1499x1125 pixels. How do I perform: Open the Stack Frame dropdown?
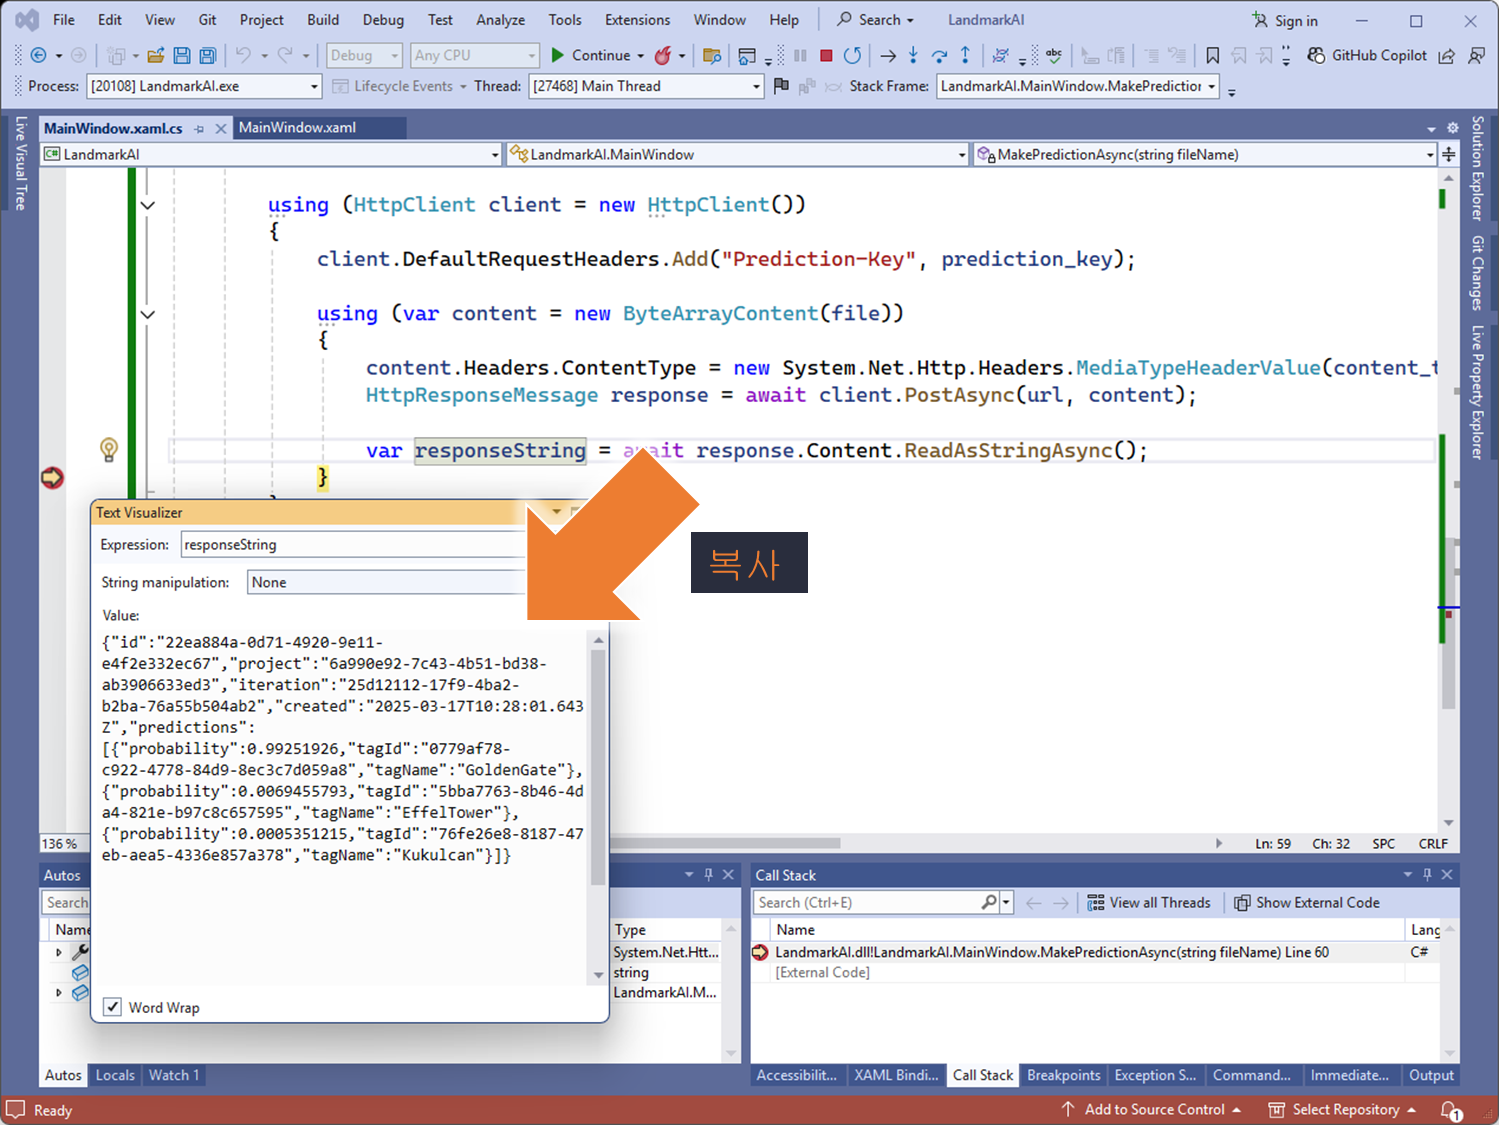tap(1211, 86)
